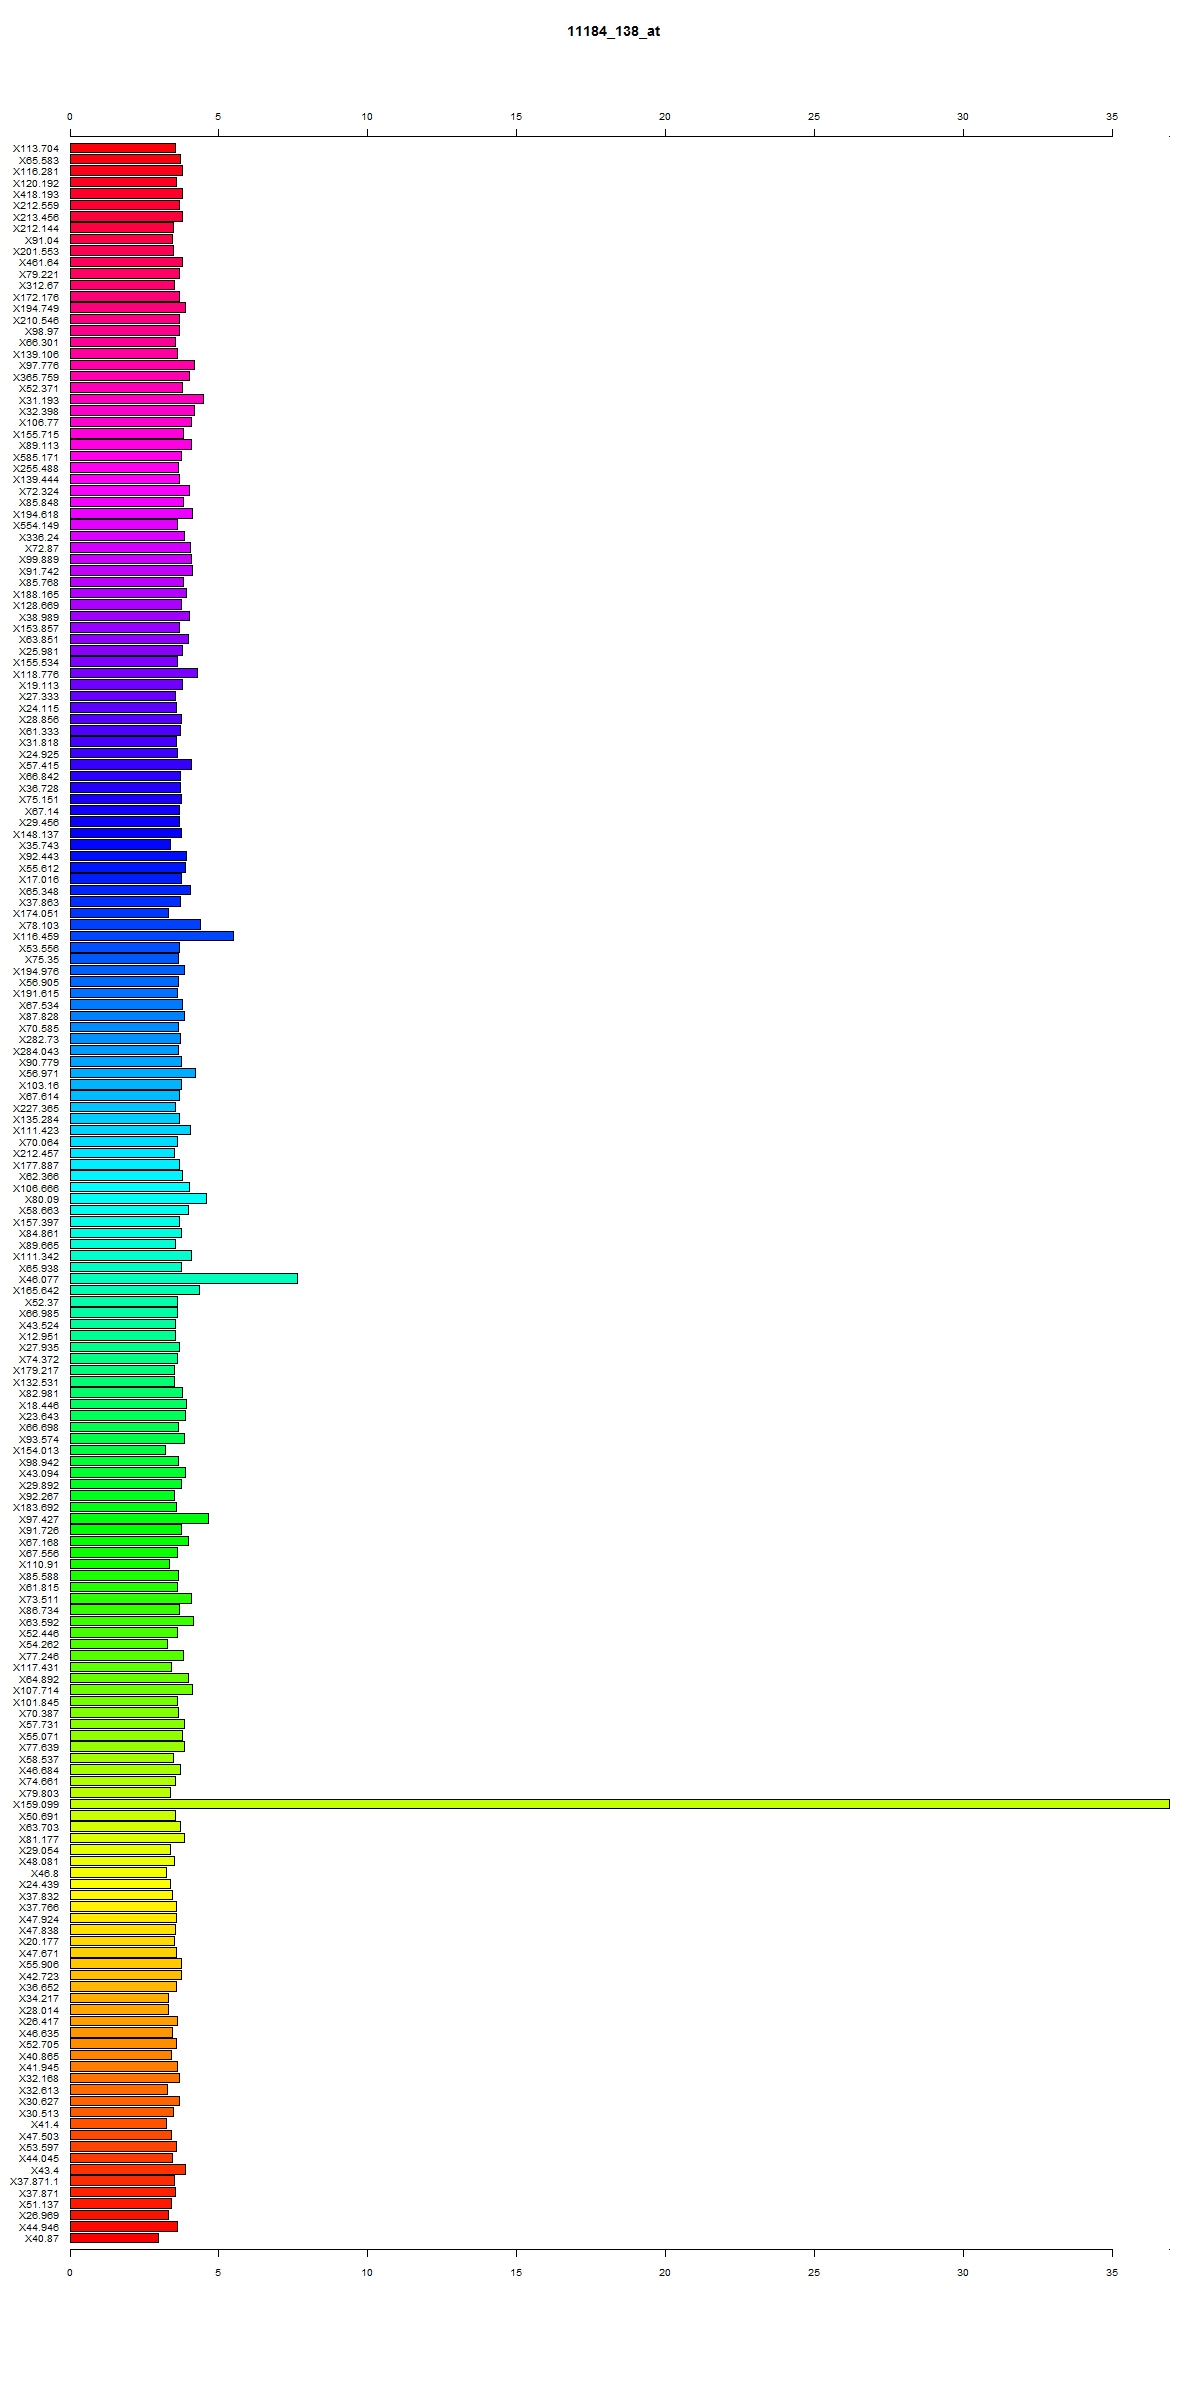
Task: Click the '35' tick label on top axis
Action: 1112,117
